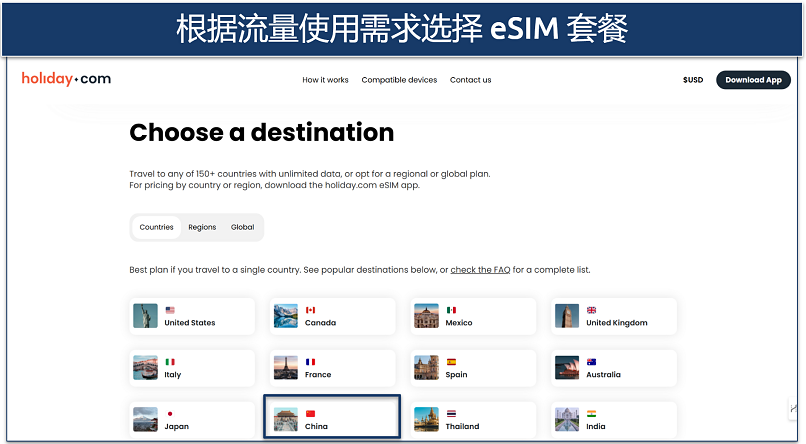Click the Forbidden City thumbnail for China

286,420
